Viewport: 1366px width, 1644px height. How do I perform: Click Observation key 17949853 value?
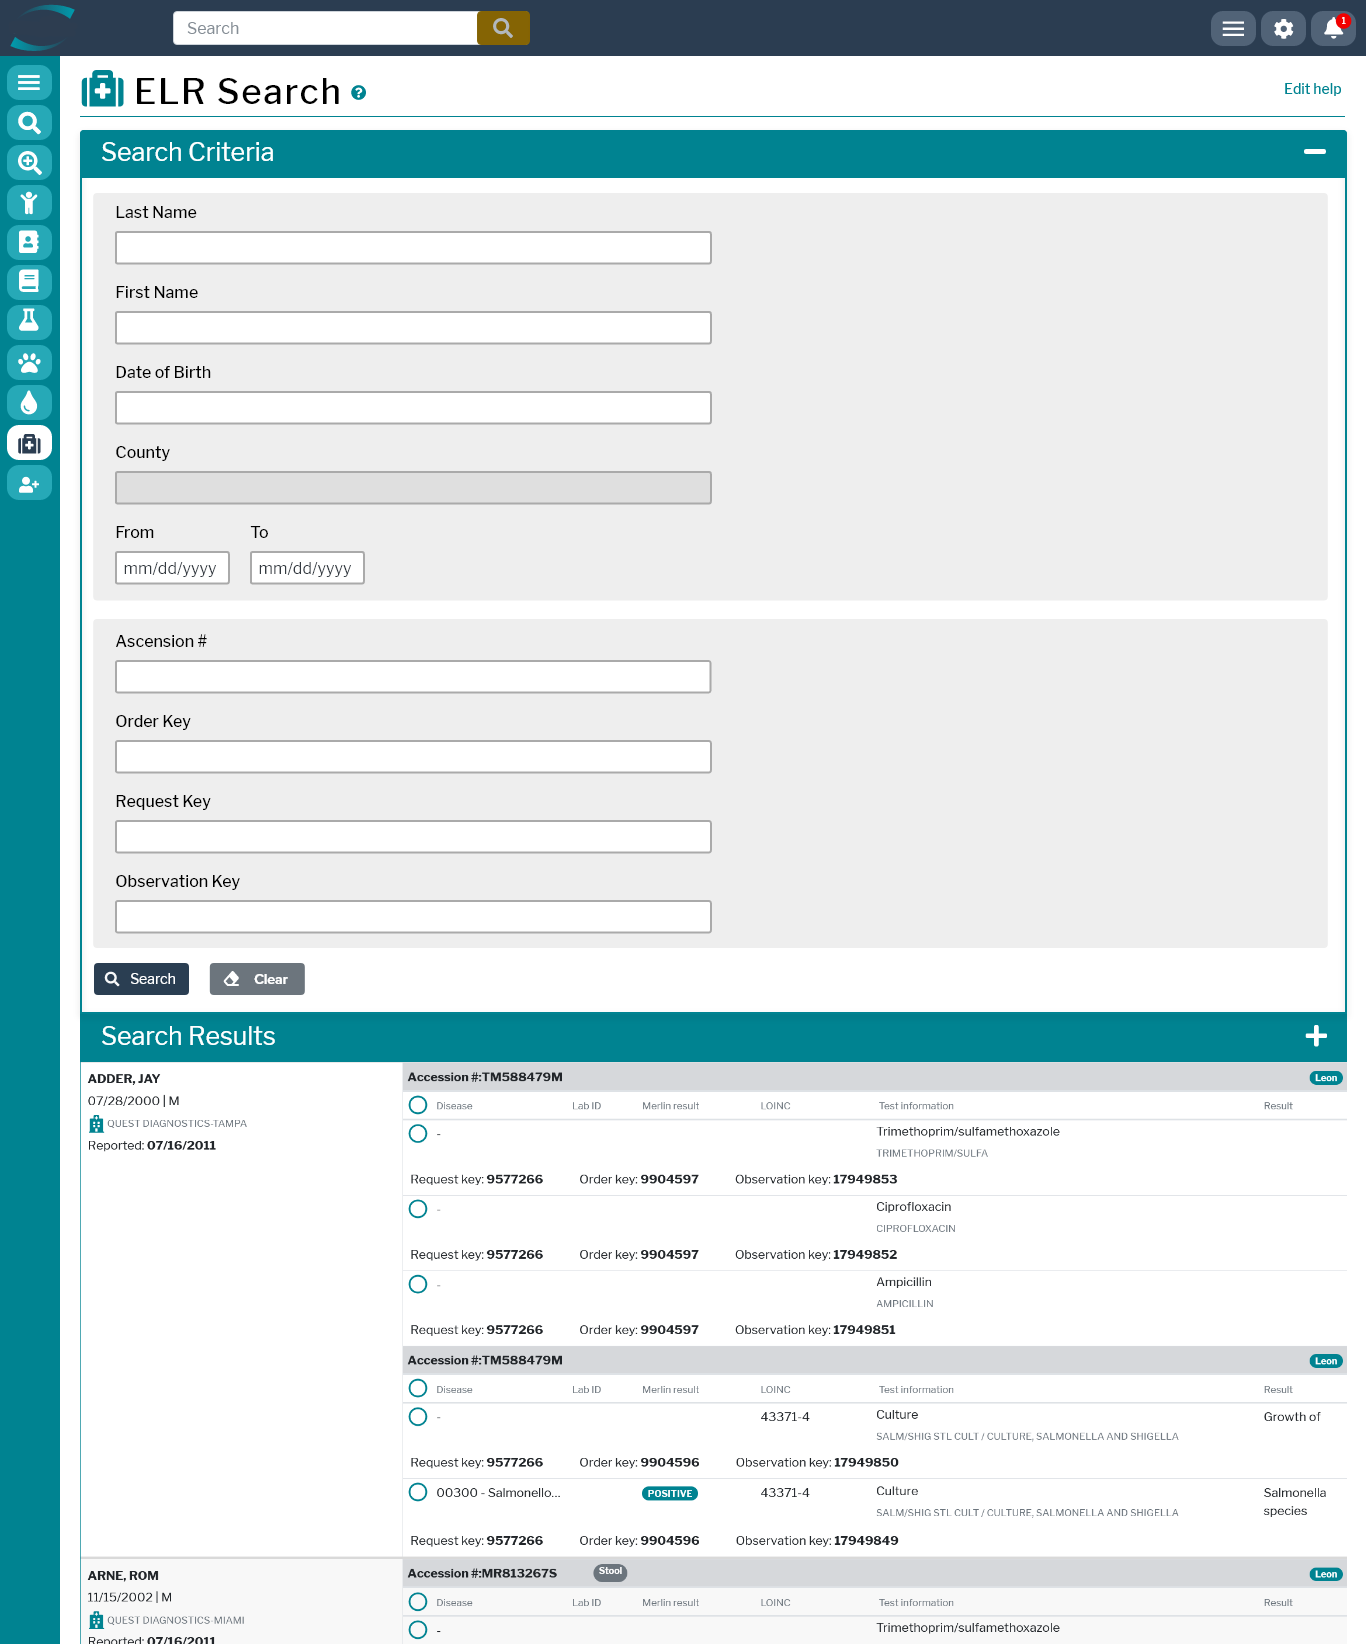[x=865, y=1180]
